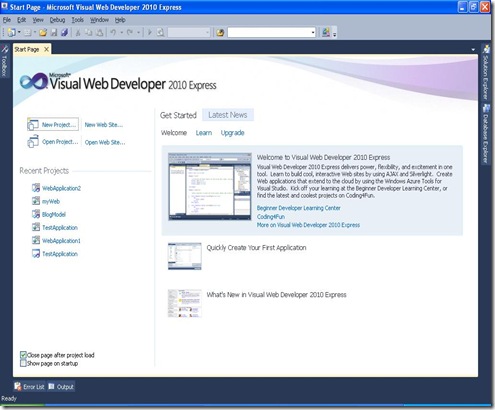The height and width of the screenshot is (410, 495).
Task: Click the New Web Site link
Action: point(104,125)
